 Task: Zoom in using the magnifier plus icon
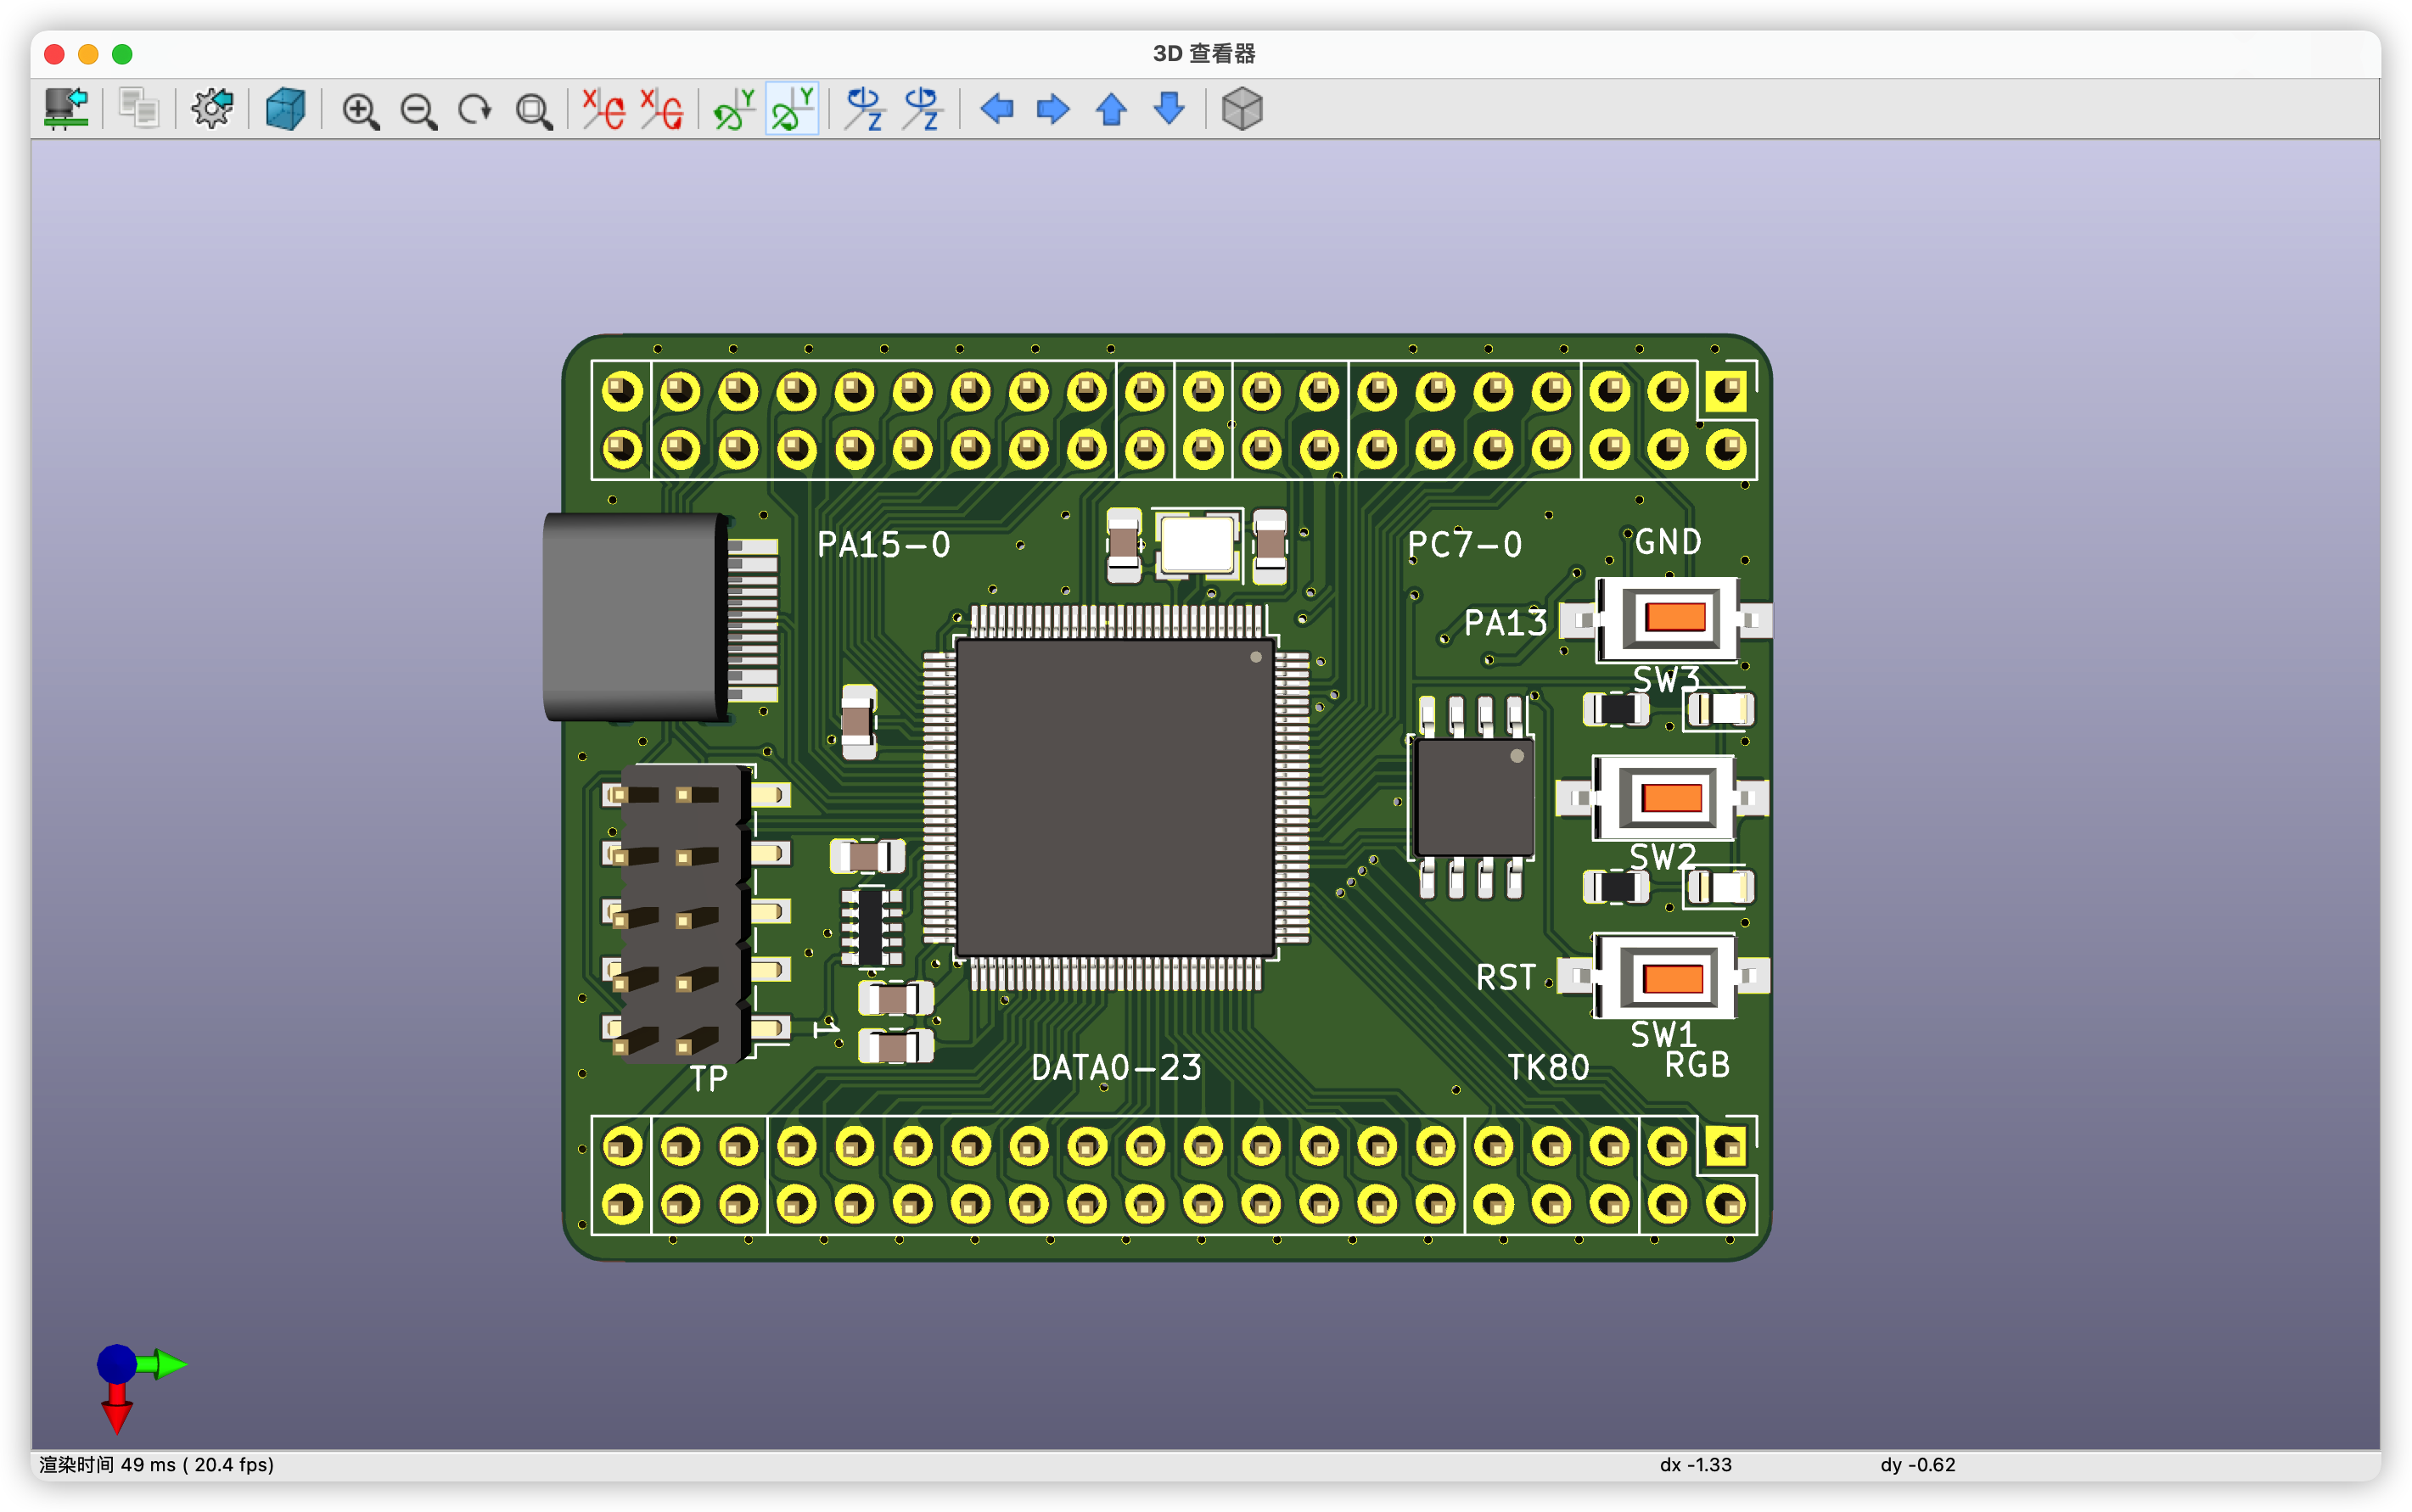(360, 109)
